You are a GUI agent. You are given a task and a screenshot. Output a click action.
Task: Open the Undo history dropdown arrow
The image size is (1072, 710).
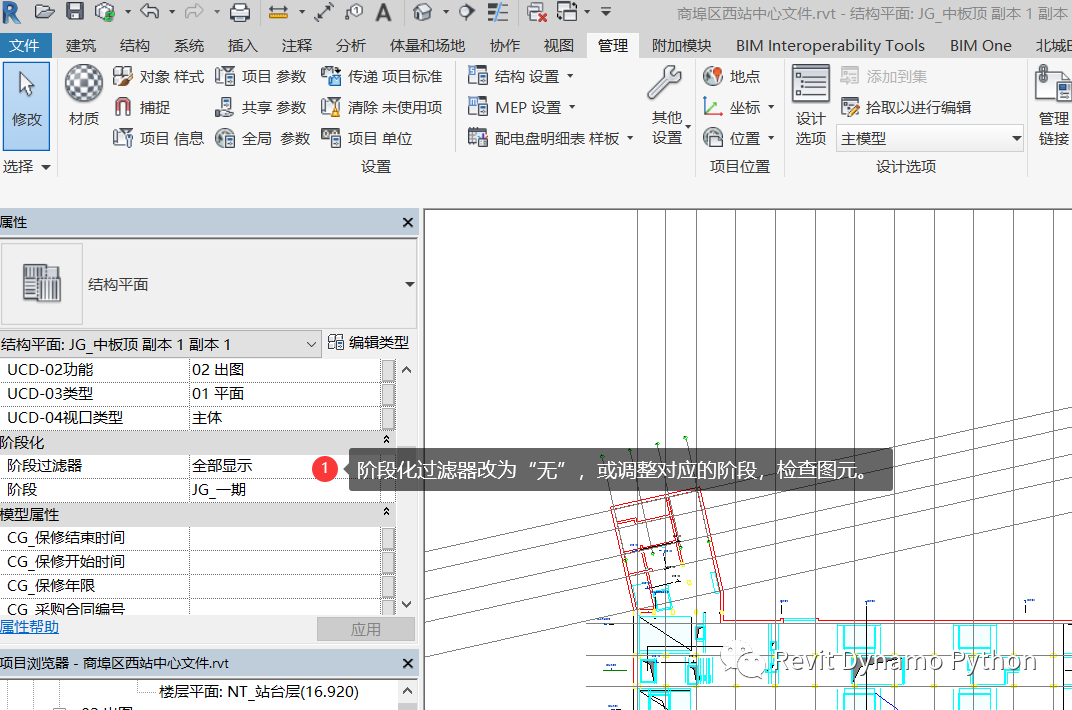tap(172, 12)
